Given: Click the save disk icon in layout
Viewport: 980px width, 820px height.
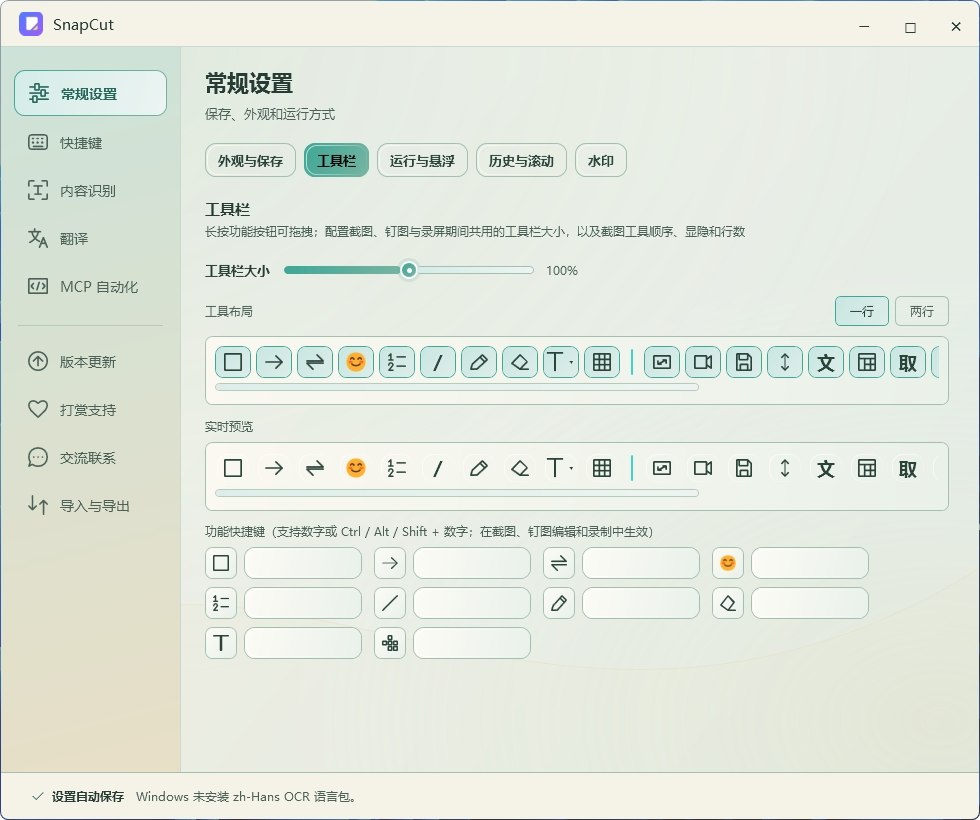Looking at the screenshot, I should [x=744, y=362].
